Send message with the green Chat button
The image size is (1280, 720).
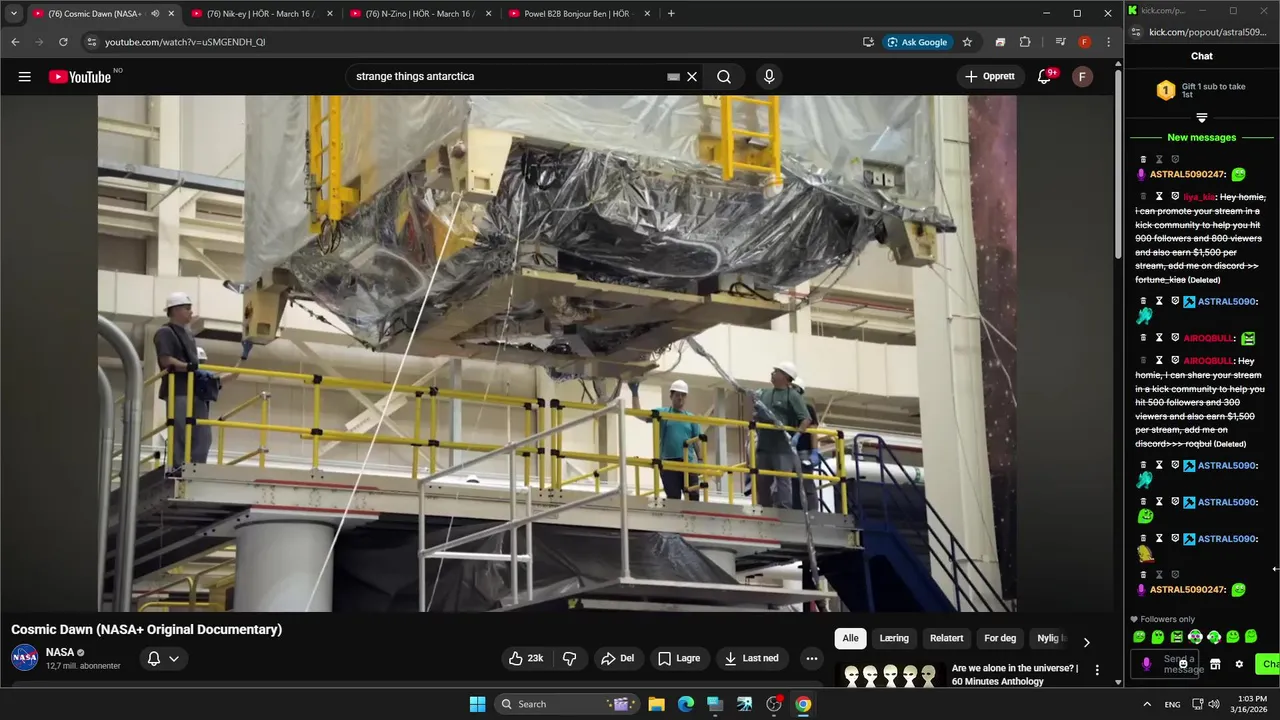pos(1268,664)
